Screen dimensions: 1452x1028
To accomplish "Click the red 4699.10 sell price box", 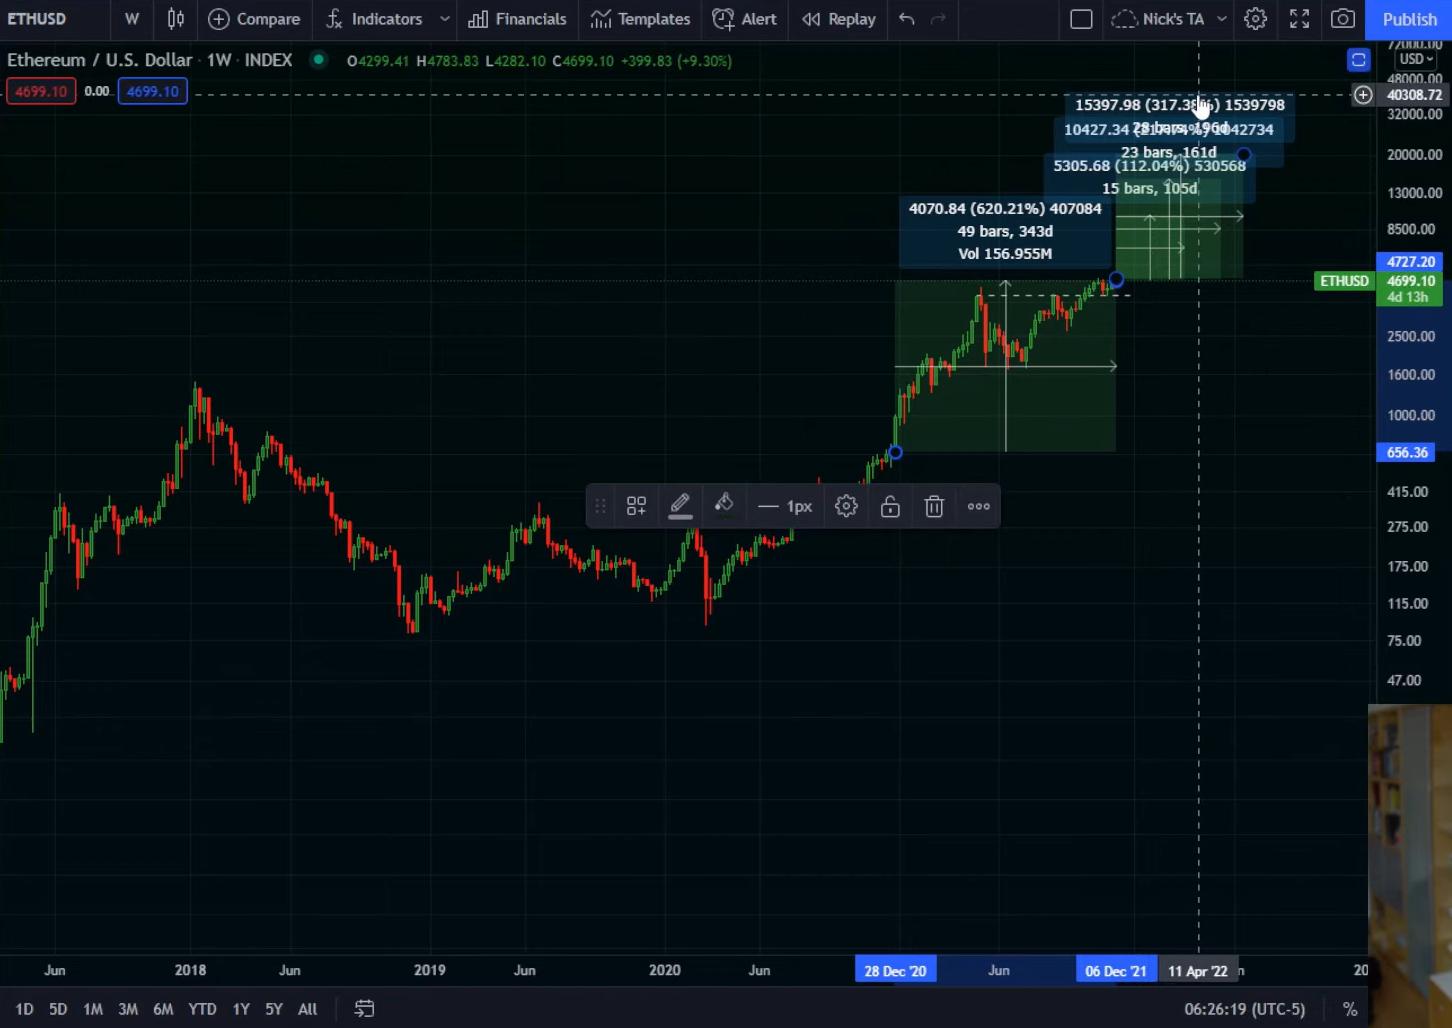I will [x=40, y=91].
